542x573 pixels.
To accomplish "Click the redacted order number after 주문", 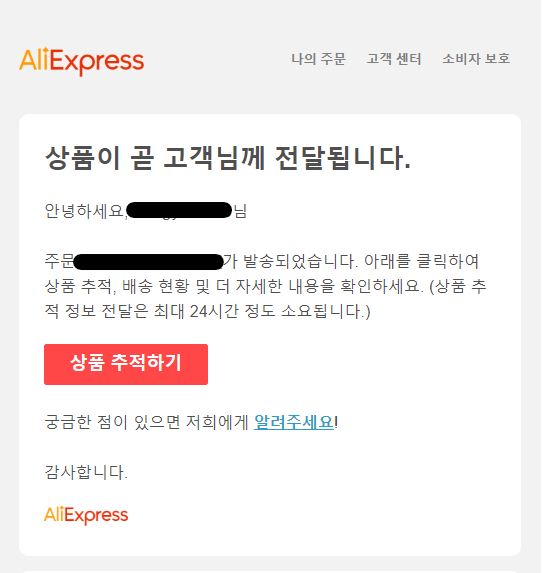I will 148,262.
